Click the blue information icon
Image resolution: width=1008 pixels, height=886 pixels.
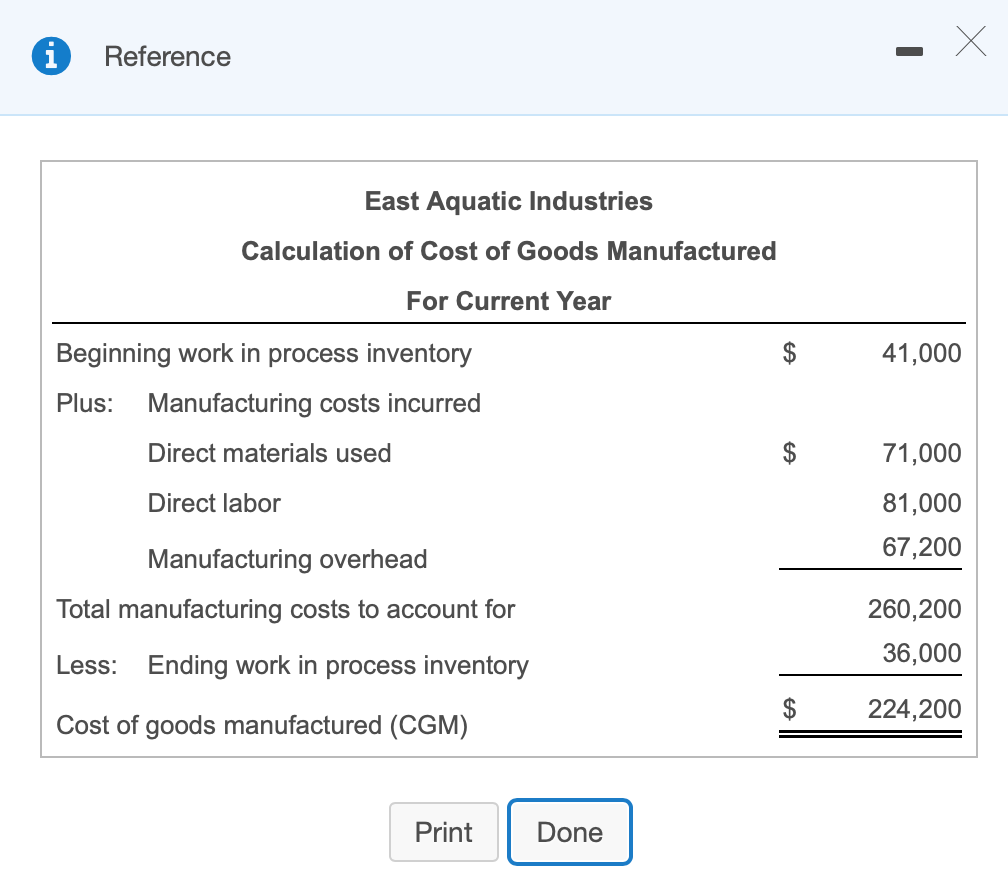(48, 57)
